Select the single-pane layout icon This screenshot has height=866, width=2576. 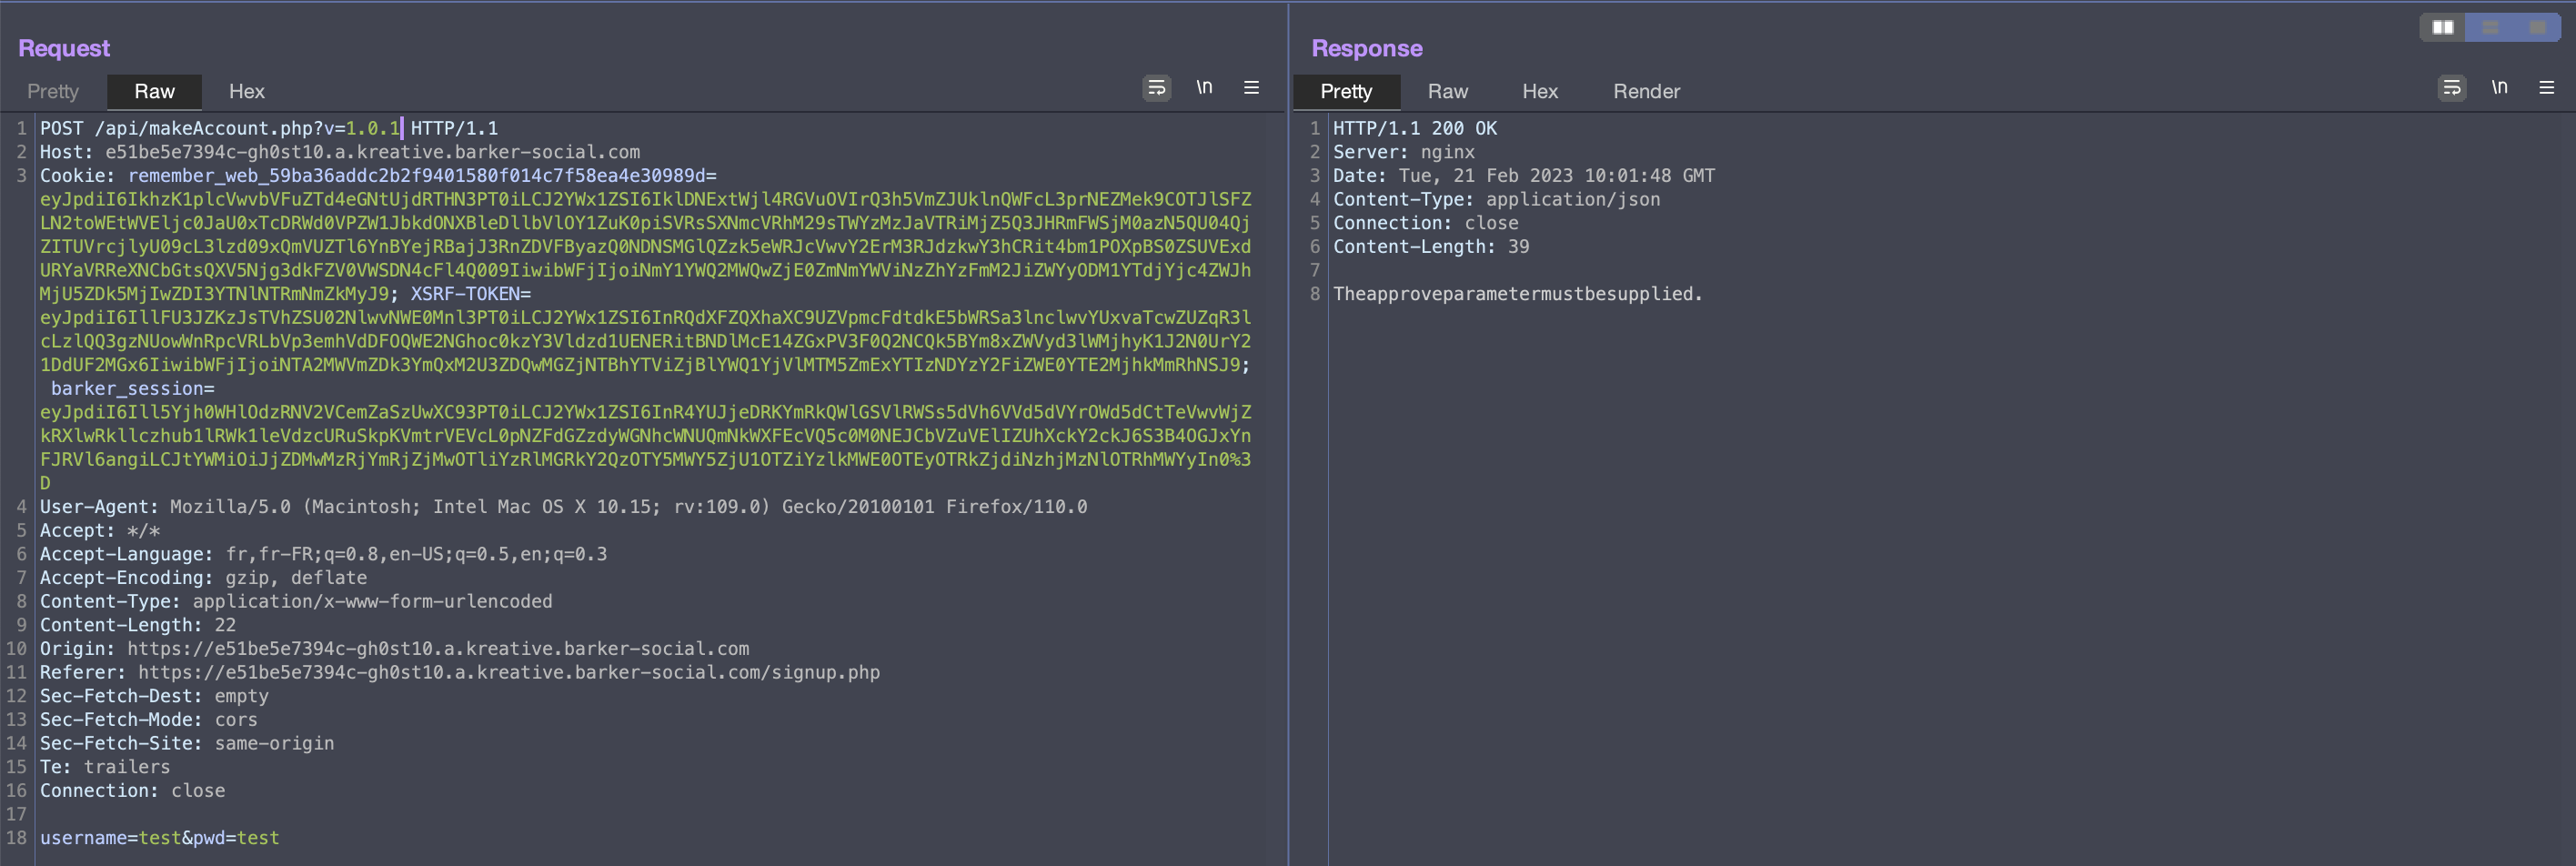(x=2537, y=28)
